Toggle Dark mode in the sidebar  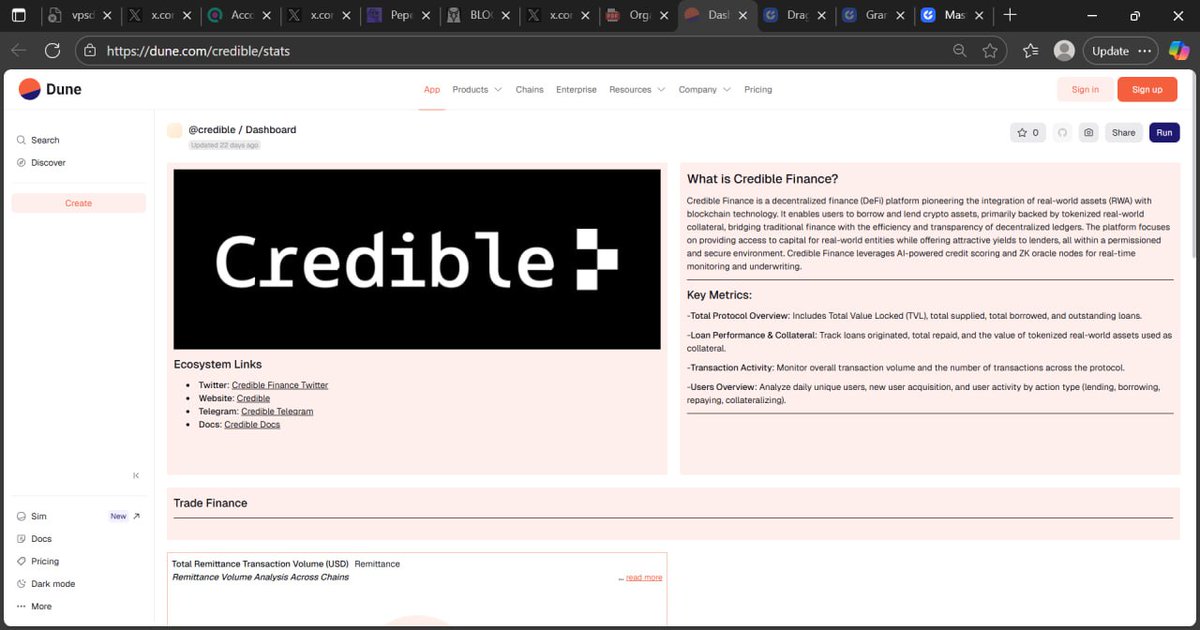click(45, 583)
